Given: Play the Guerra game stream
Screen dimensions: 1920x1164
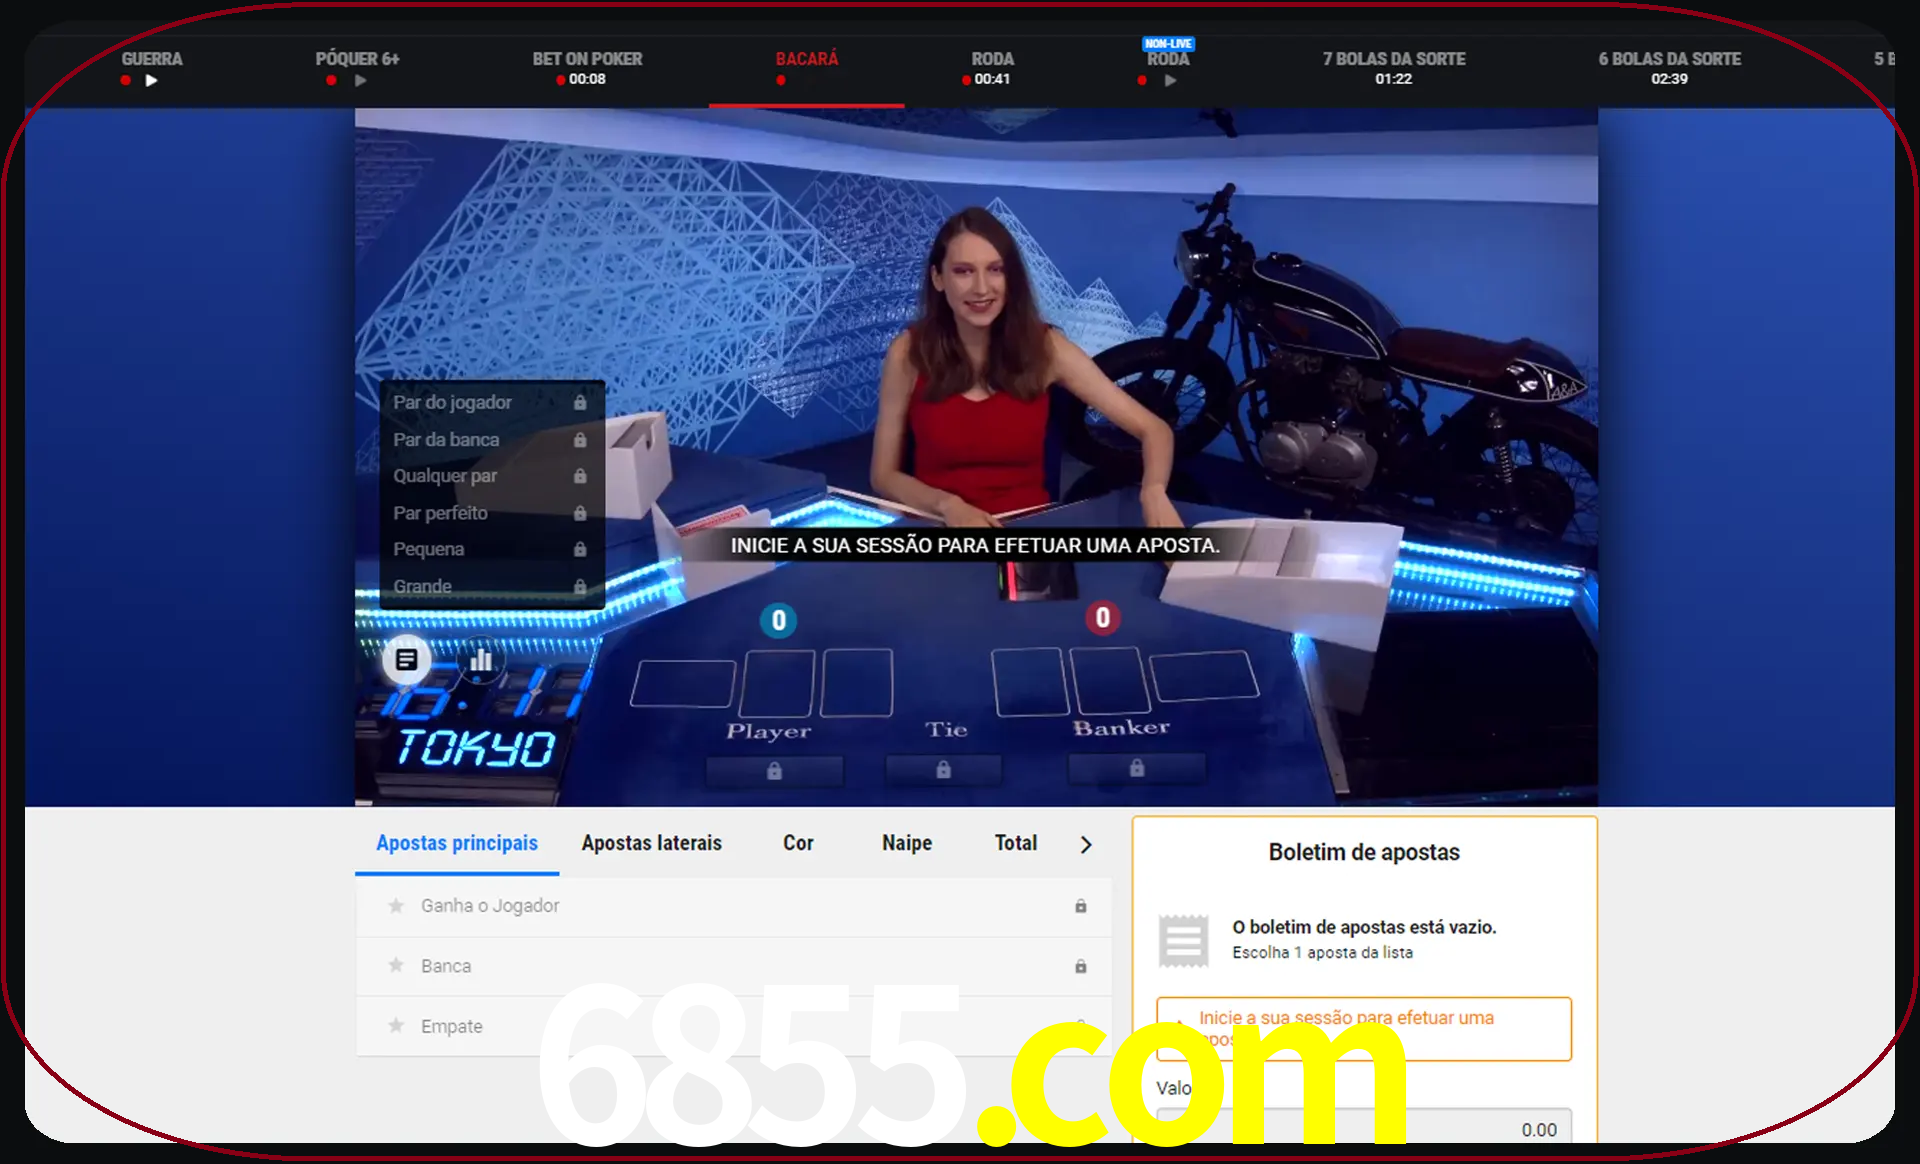Looking at the screenshot, I should 151,80.
